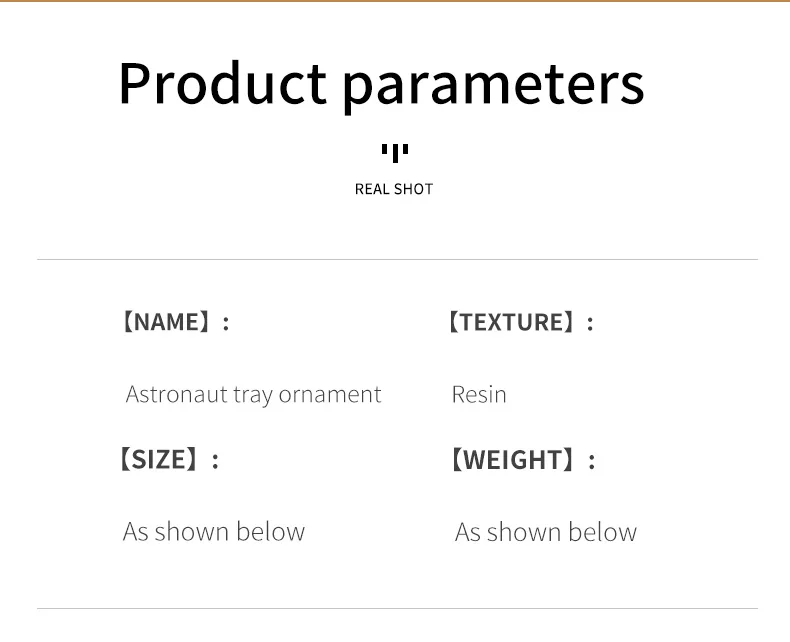
Task: Click the word "SHOT" in the subtitle
Action: [x=414, y=189]
